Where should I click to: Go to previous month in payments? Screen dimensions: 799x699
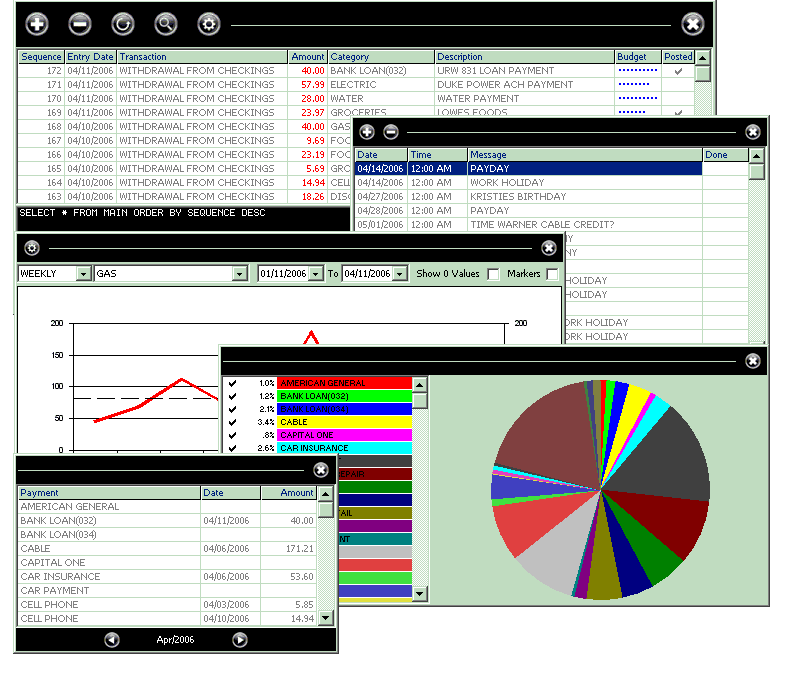(112, 639)
